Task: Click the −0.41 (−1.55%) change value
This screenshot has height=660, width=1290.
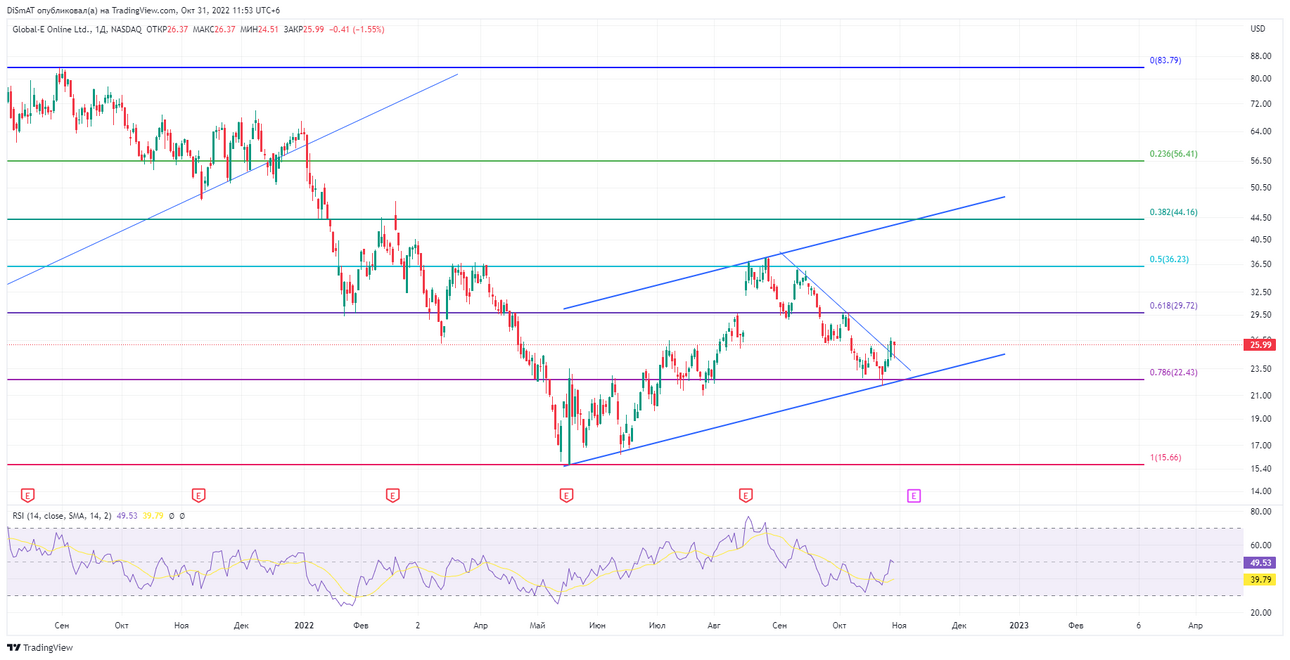Action: point(358,29)
